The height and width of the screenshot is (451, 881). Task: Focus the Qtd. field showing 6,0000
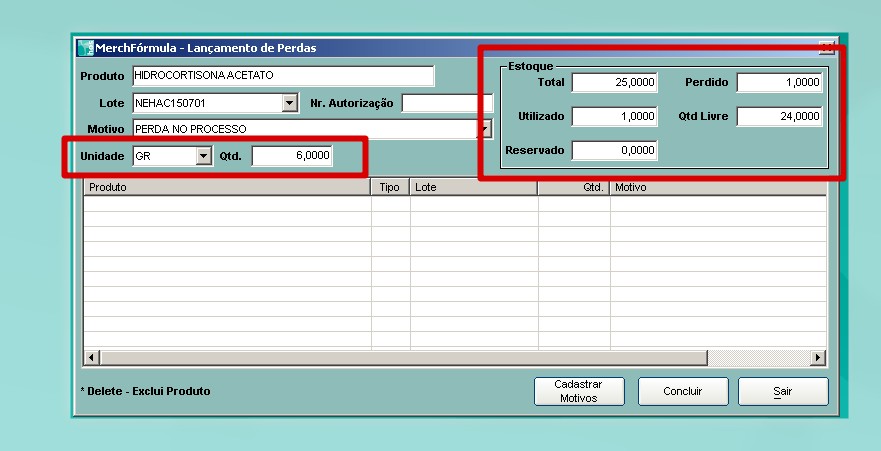292,156
